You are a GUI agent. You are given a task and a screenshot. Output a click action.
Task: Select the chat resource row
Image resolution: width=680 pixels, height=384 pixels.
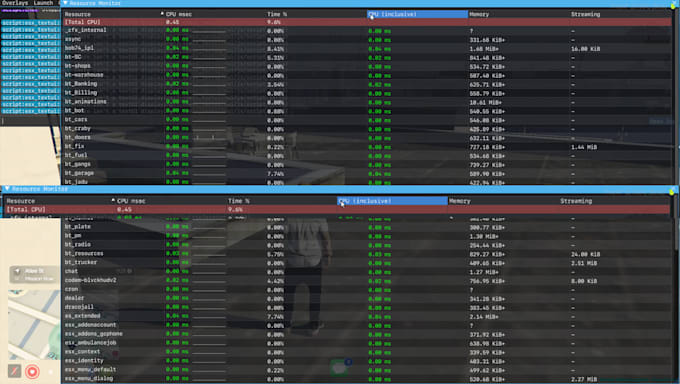(366, 272)
